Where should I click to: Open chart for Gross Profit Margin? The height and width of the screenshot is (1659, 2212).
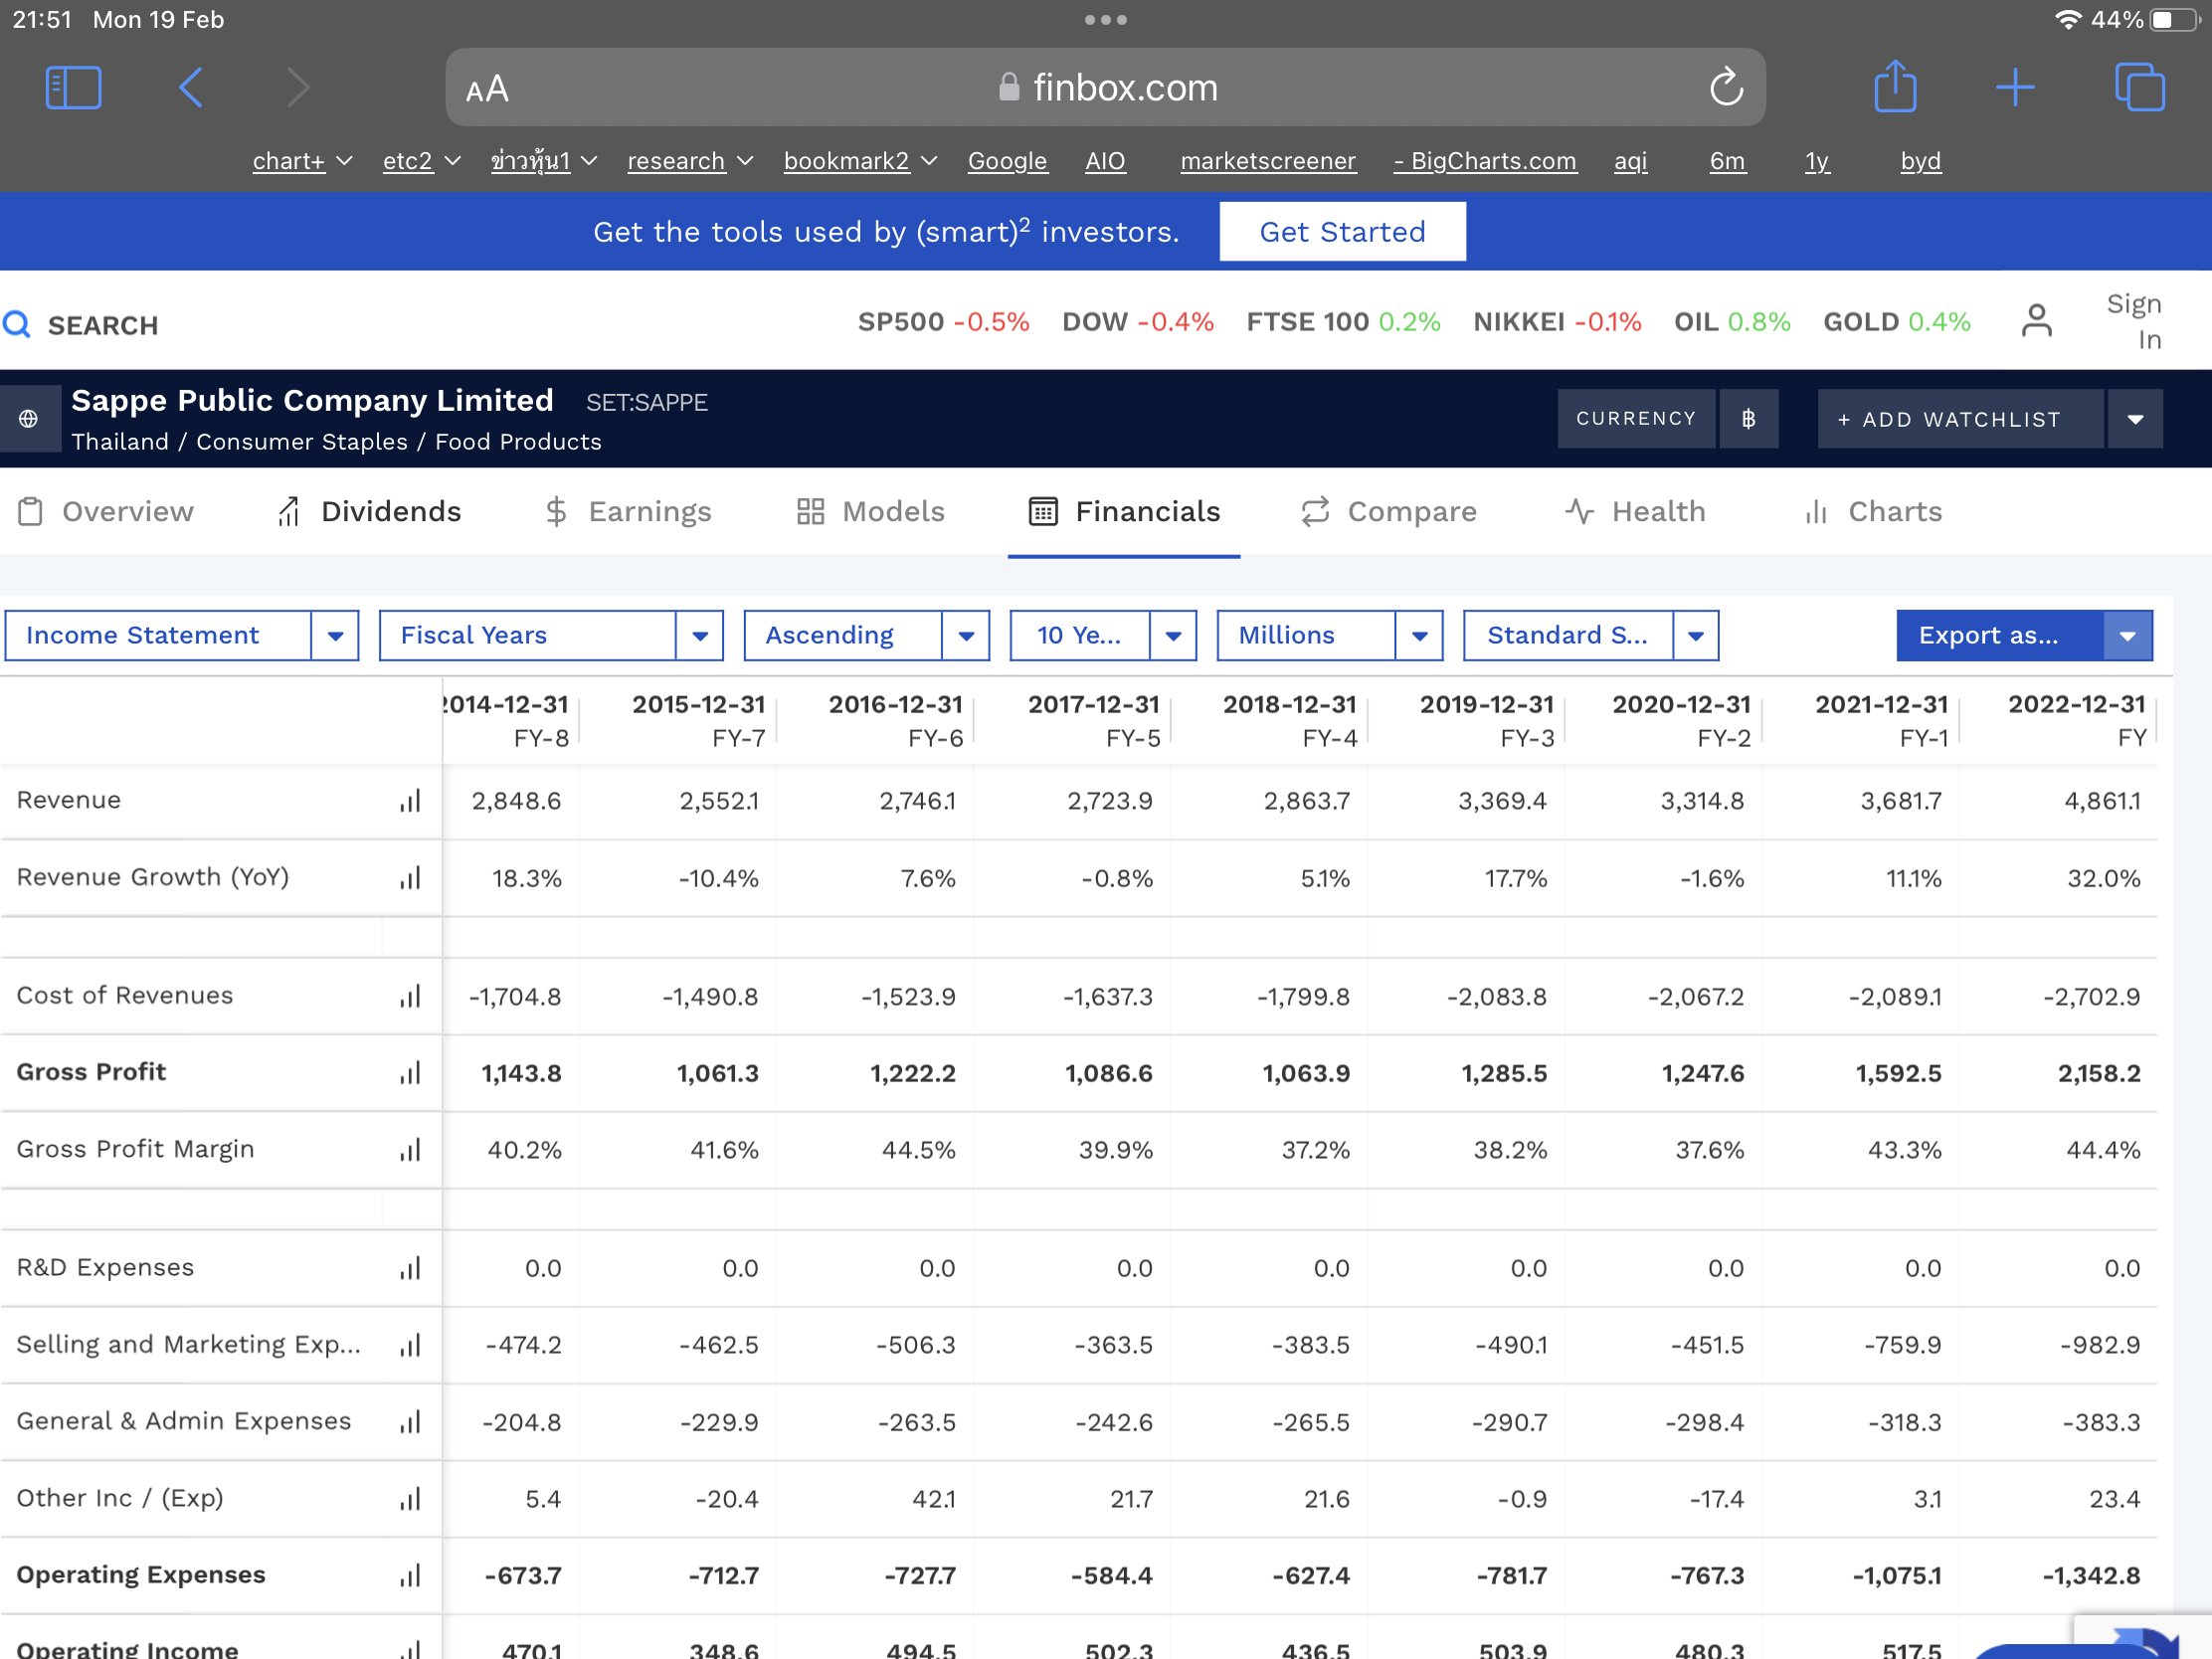[x=410, y=1150]
